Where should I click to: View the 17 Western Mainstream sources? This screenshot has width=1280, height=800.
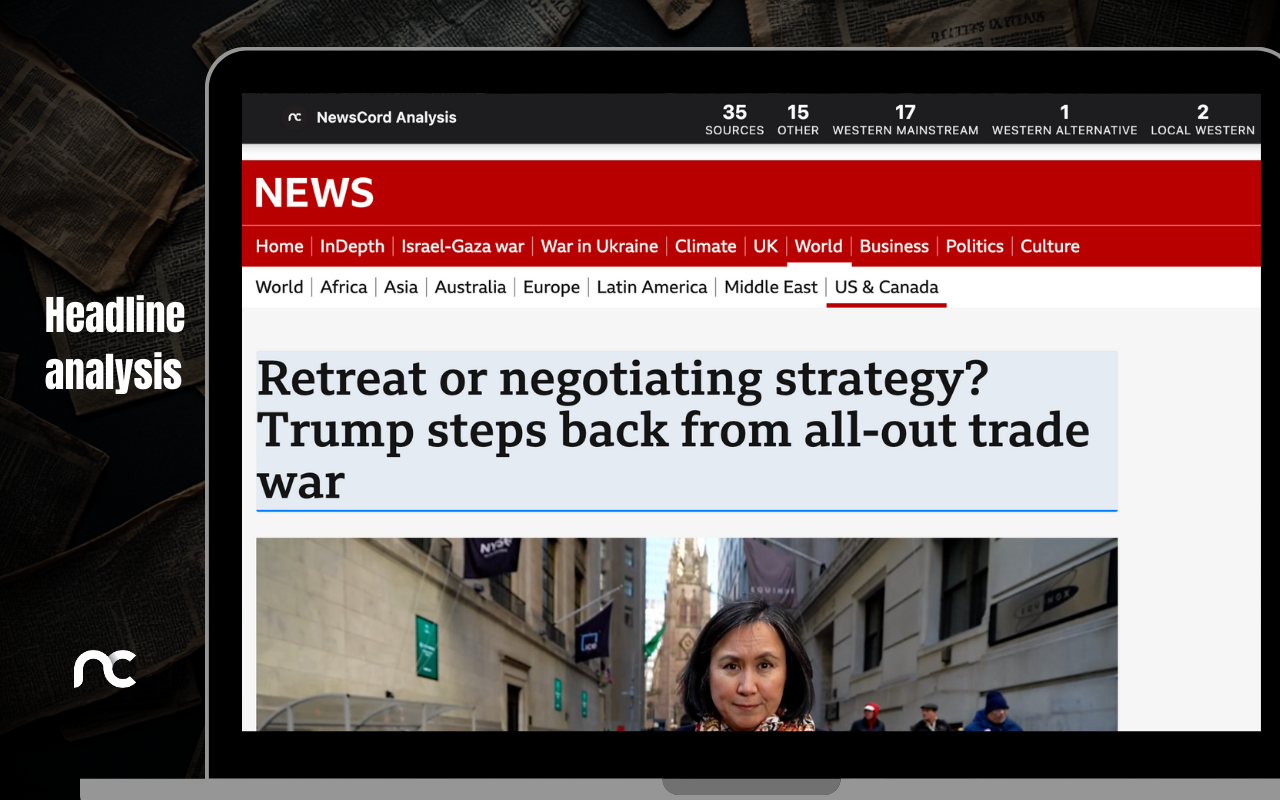pyautogui.click(x=905, y=119)
